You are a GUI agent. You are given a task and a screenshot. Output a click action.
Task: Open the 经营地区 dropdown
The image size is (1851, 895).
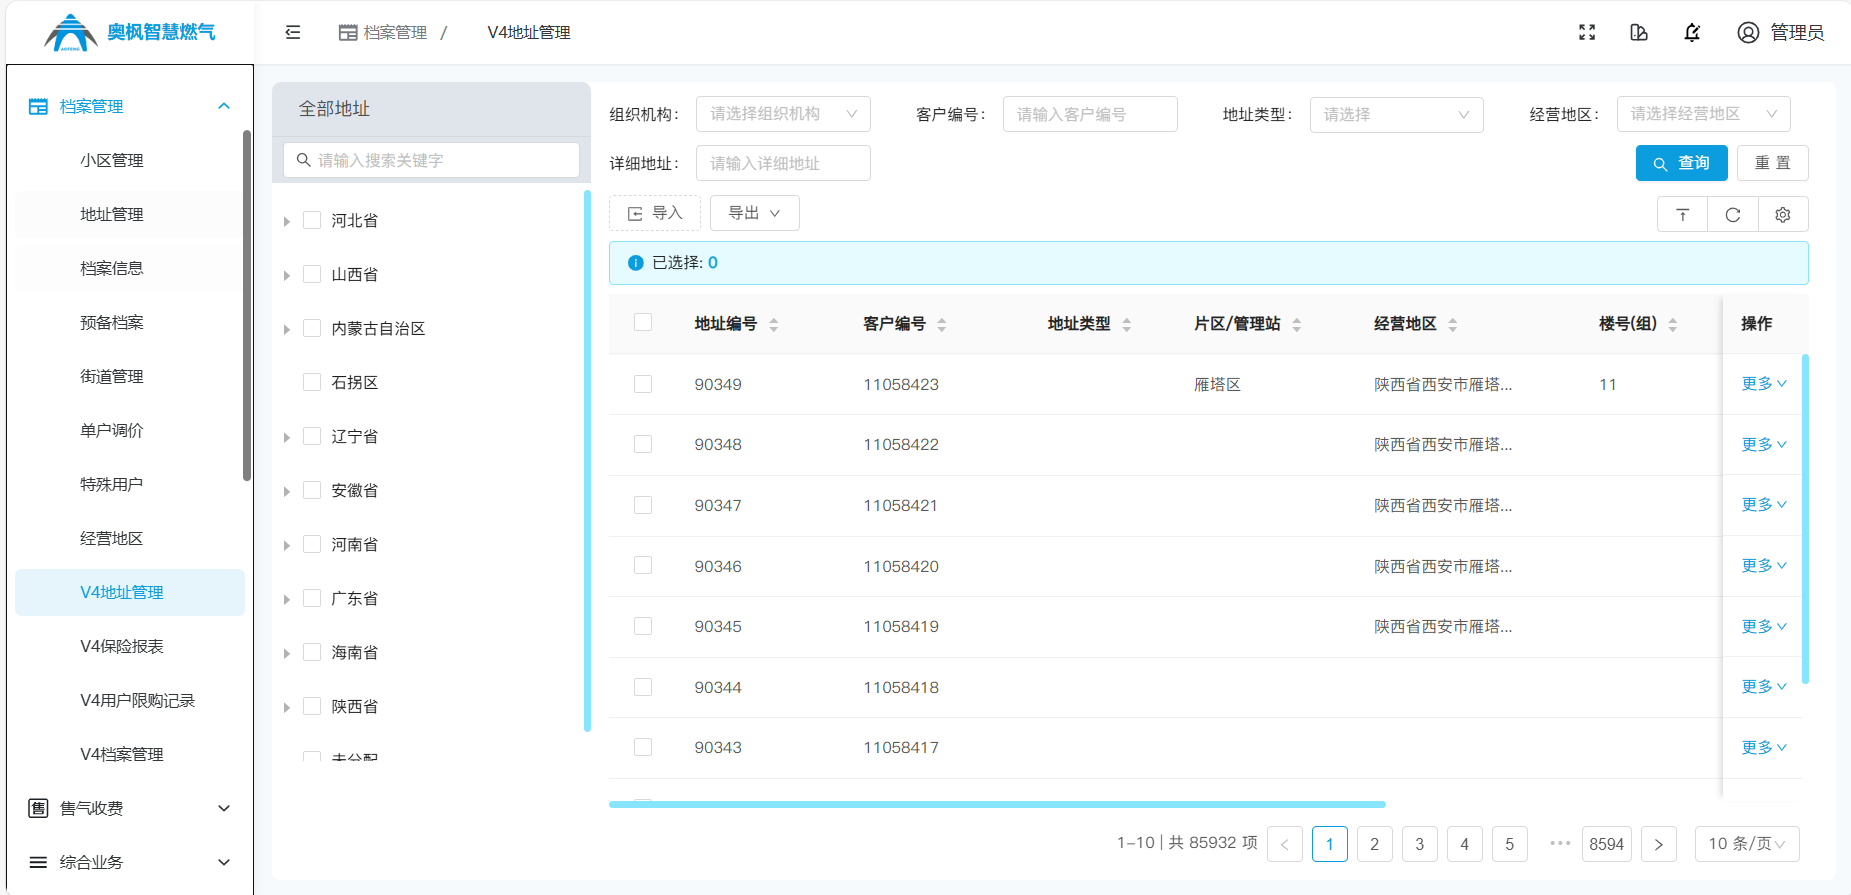point(1704,114)
